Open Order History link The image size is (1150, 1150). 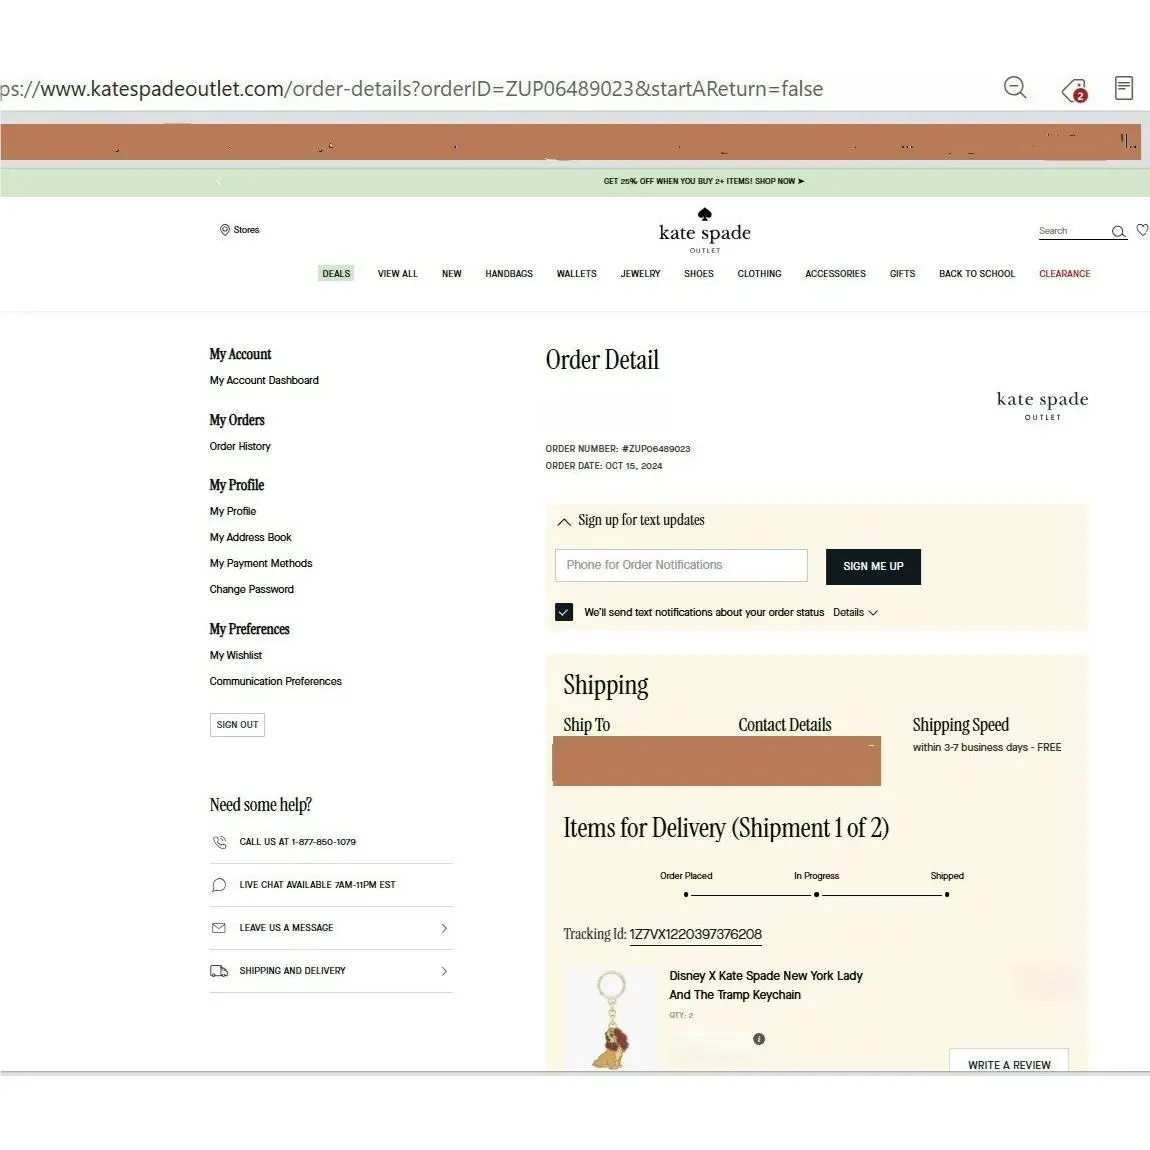pos(240,446)
